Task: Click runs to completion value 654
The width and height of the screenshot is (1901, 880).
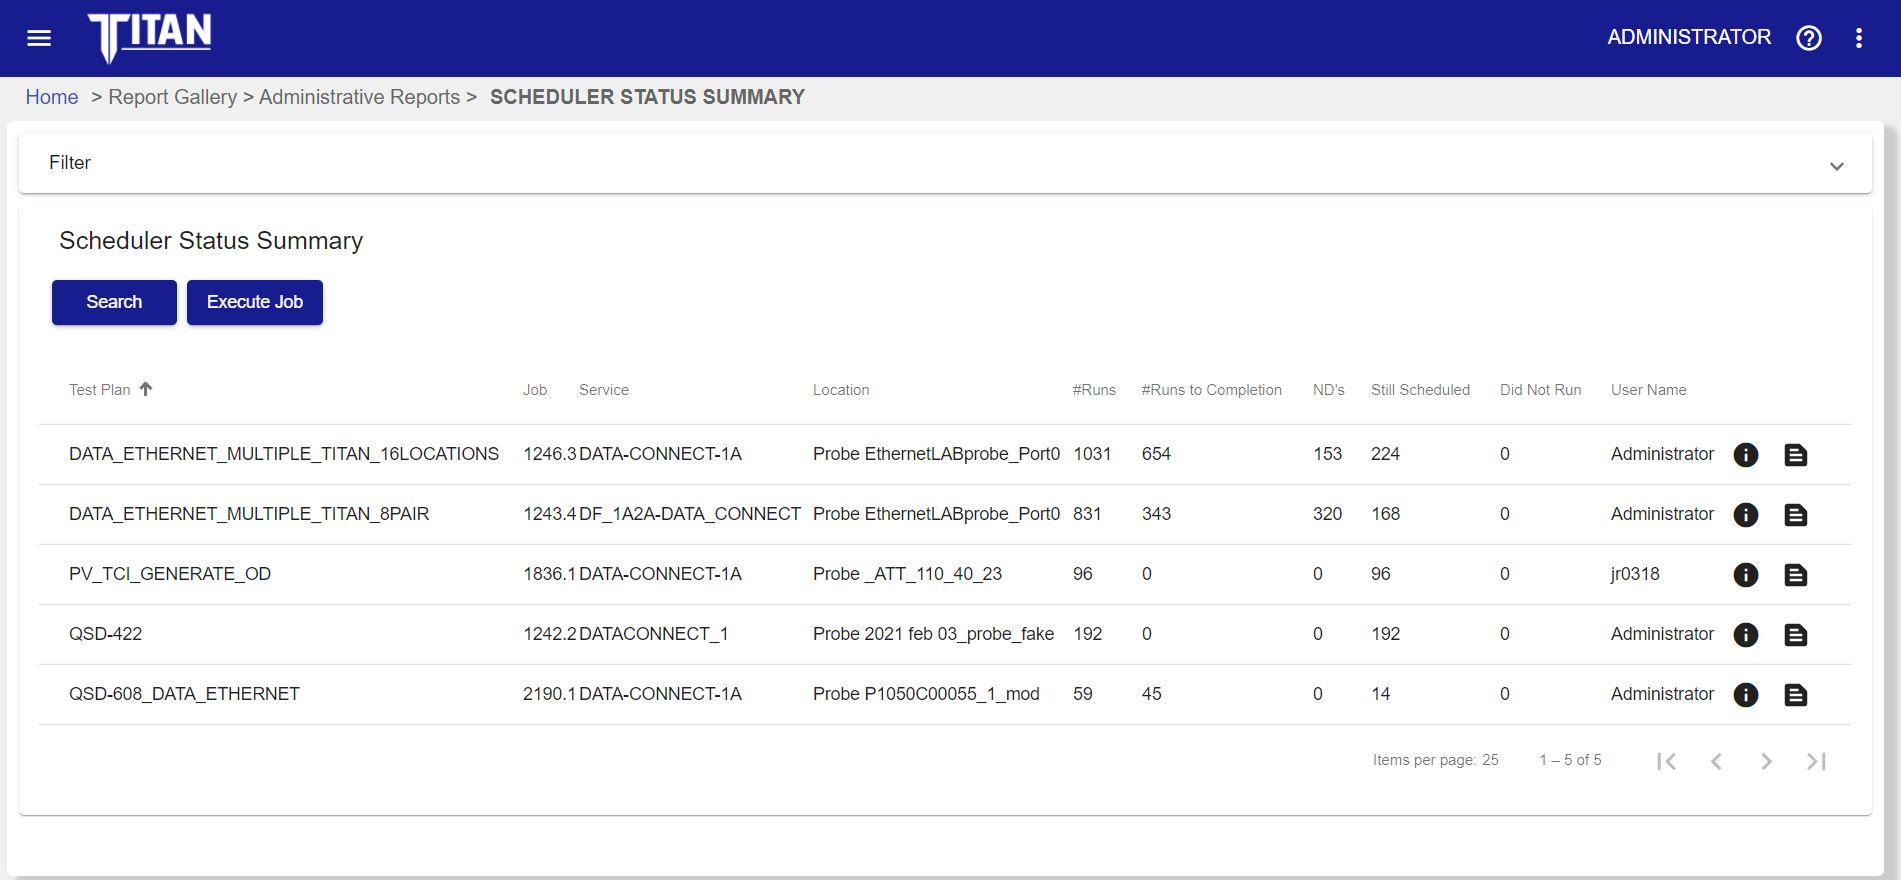Action: pyautogui.click(x=1156, y=454)
